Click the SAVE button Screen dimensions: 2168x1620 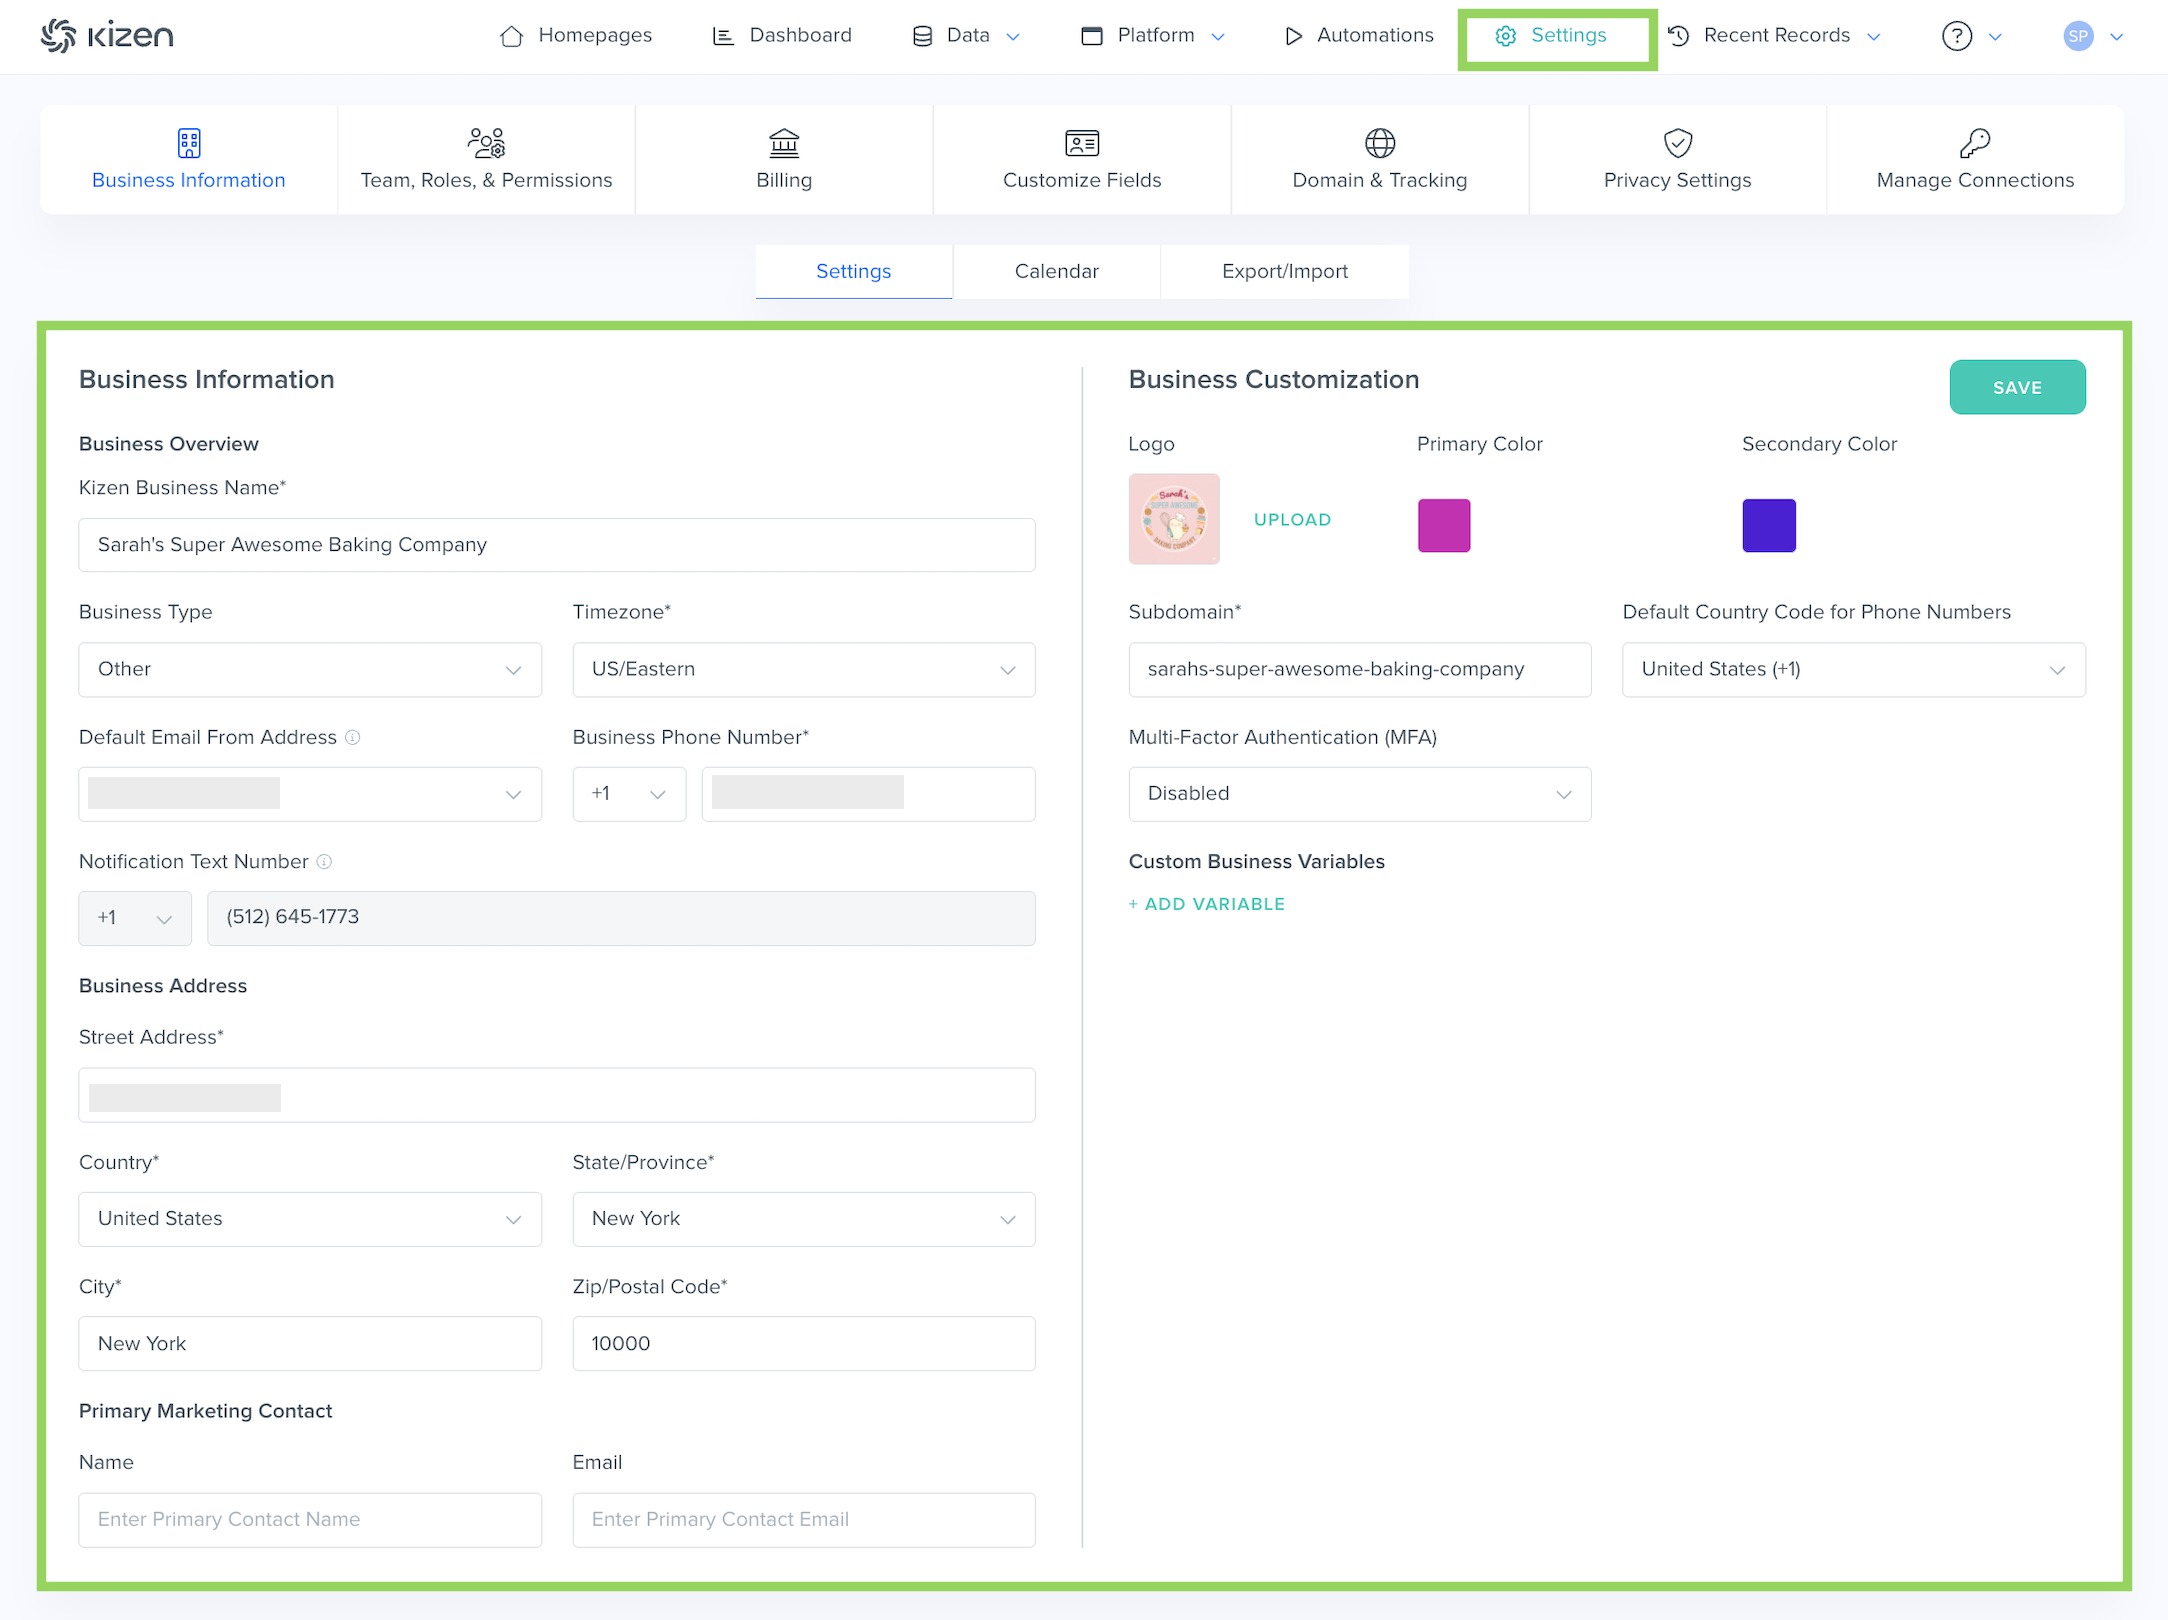tap(2016, 387)
